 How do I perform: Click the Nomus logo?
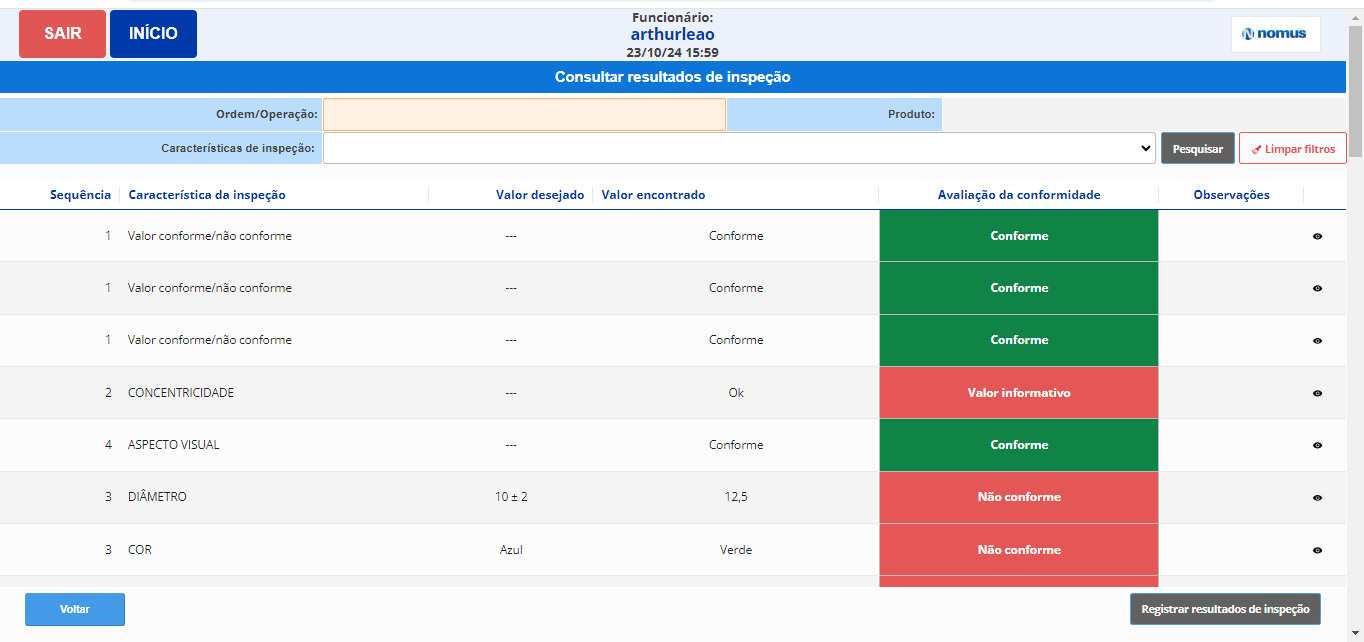1275,34
